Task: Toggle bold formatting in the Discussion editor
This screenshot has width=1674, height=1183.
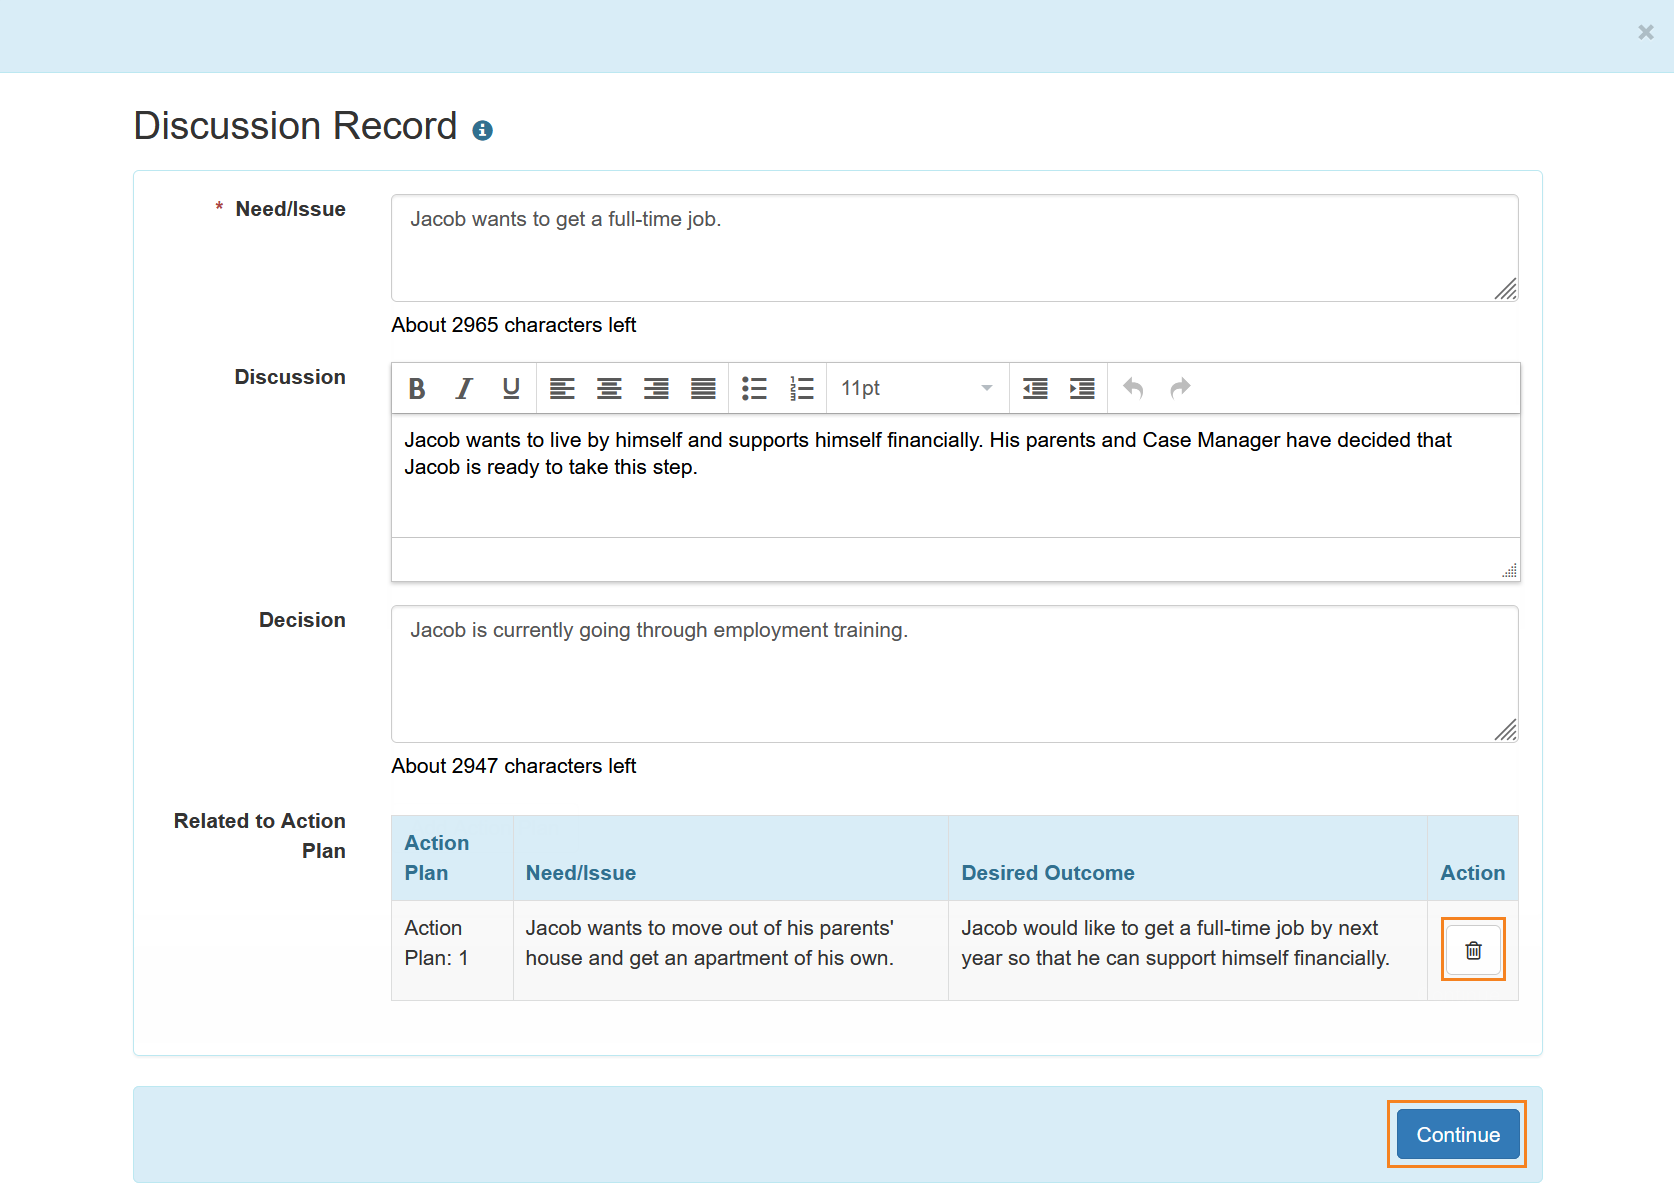Action: (417, 388)
